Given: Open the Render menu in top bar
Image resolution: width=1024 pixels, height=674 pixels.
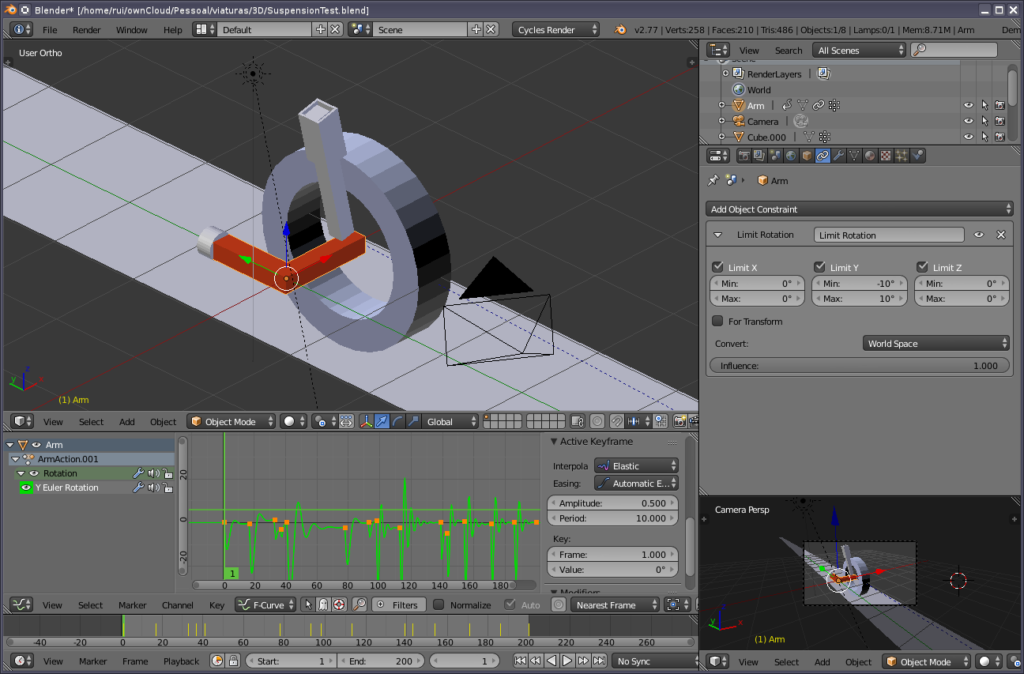Looking at the screenshot, I should 87,30.
